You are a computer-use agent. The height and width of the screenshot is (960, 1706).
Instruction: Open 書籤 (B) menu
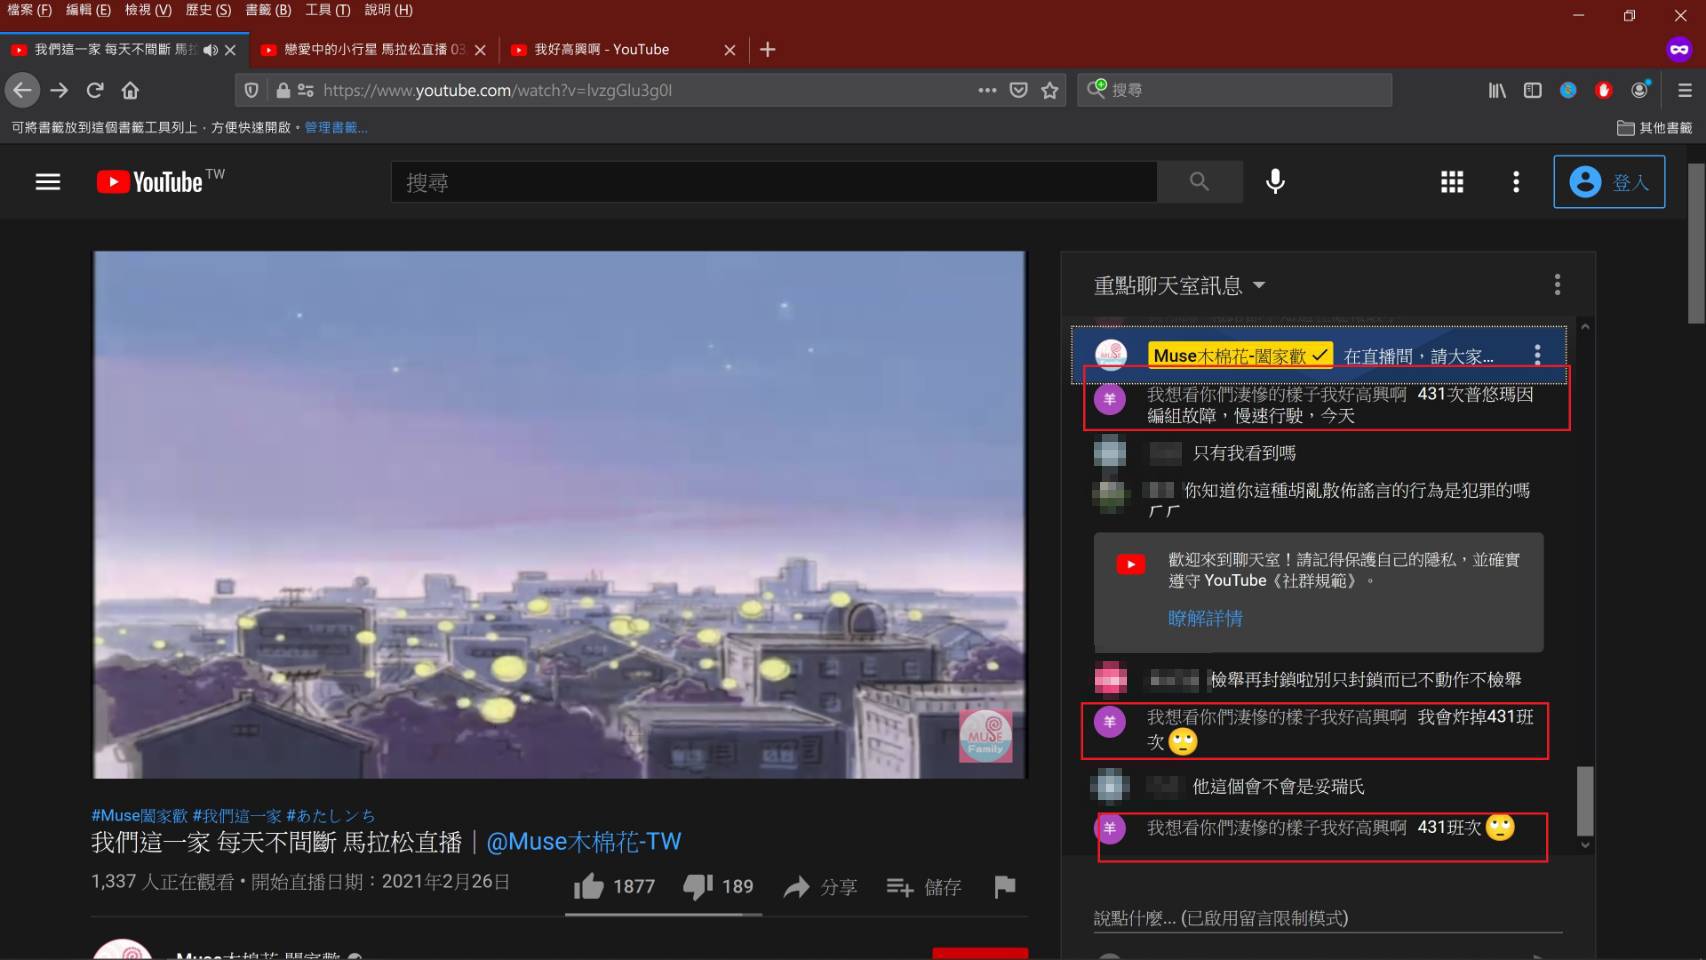point(268,10)
